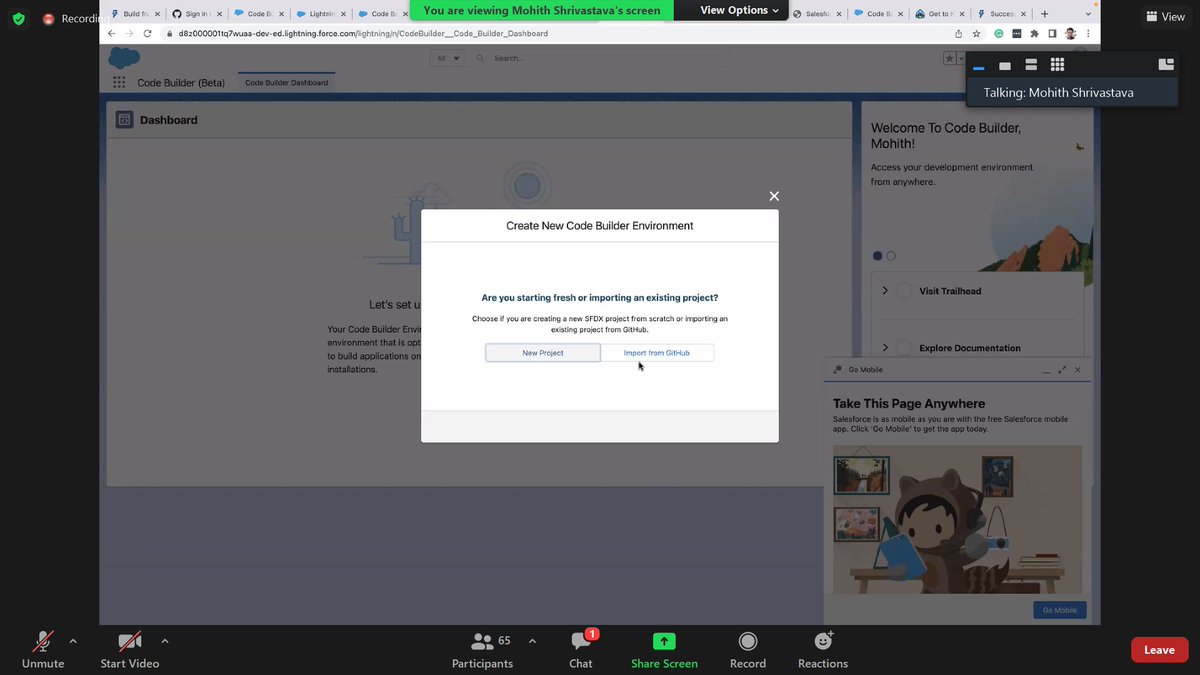Open the Salesforce App Launcher grid
Viewport: 1200px width, 675px height.
(119, 83)
